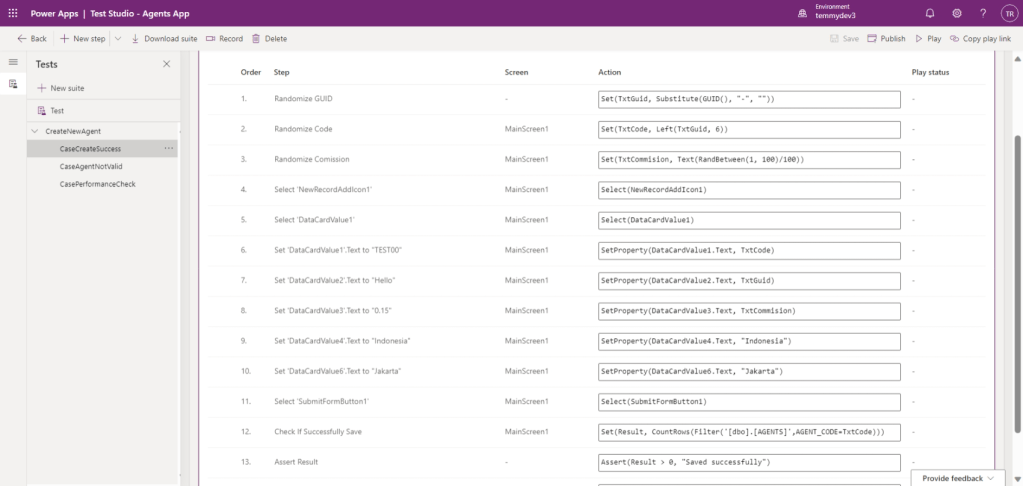Viewport: 1023px width, 486px height.
Task: Click step Set 'DataCardValue4'.Text to "Indonesia"
Action: 342,341
